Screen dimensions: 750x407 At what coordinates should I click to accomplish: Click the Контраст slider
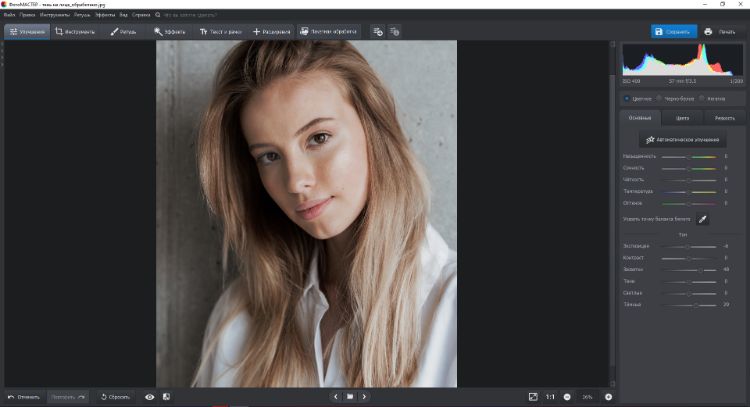pyautogui.click(x=689, y=258)
